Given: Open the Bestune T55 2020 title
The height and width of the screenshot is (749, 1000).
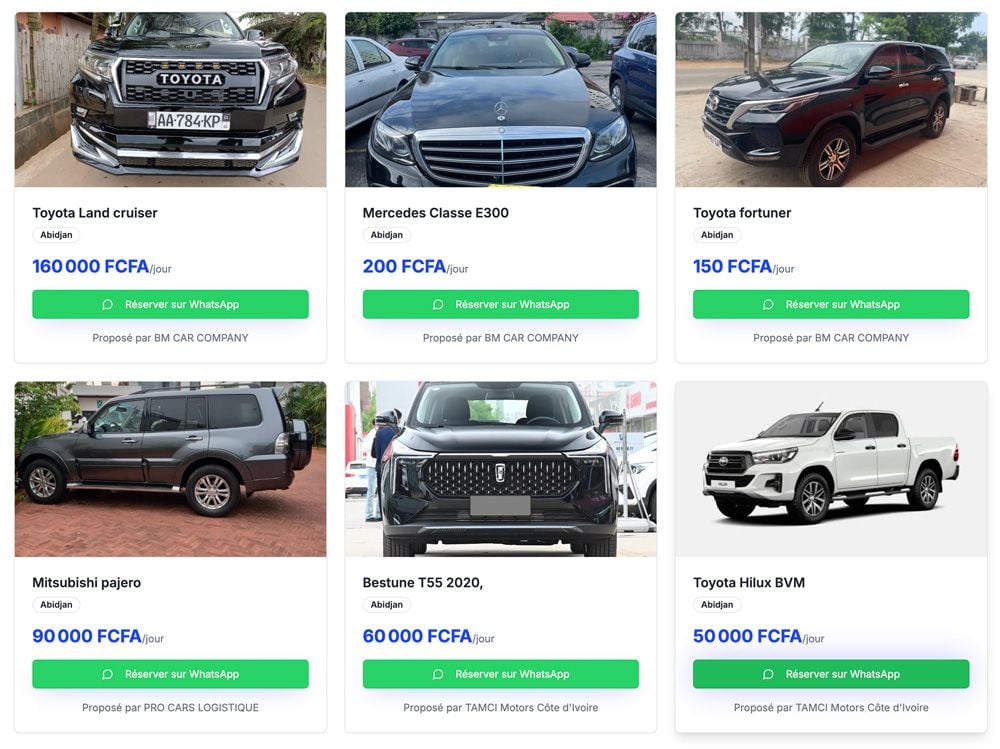Looking at the screenshot, I should coord(422,582).
